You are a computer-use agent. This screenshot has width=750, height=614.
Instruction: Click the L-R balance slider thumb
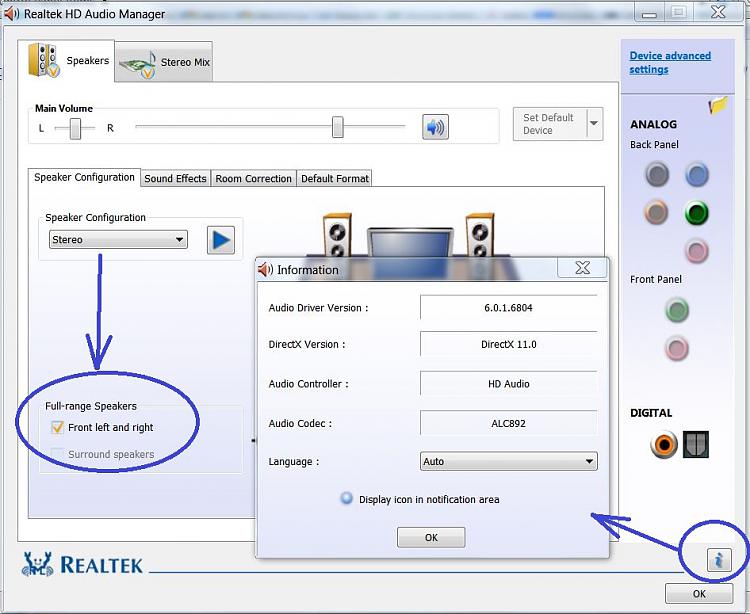[x=75, y=128]
